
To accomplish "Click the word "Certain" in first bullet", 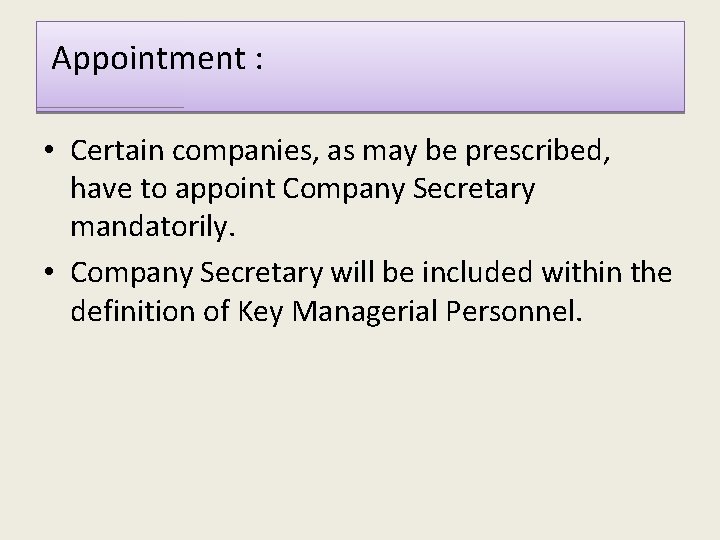I will 117,151.
